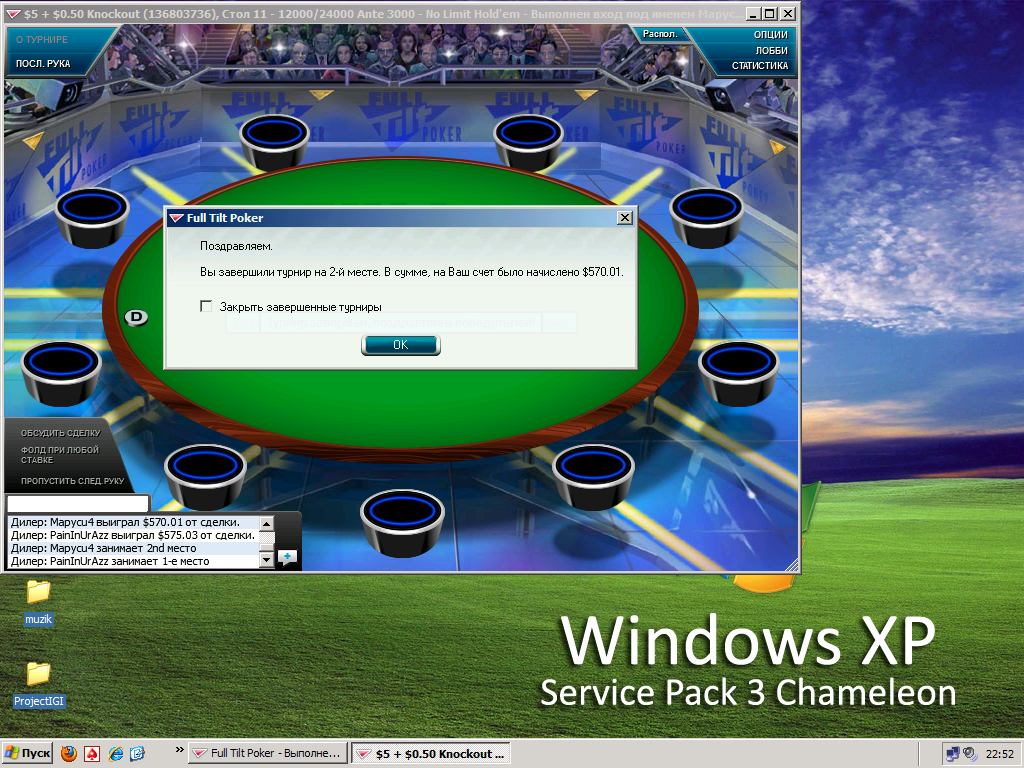
Task: Check the 'Закрыть завершенные турниры' checkbox
Action: [206, 306]
